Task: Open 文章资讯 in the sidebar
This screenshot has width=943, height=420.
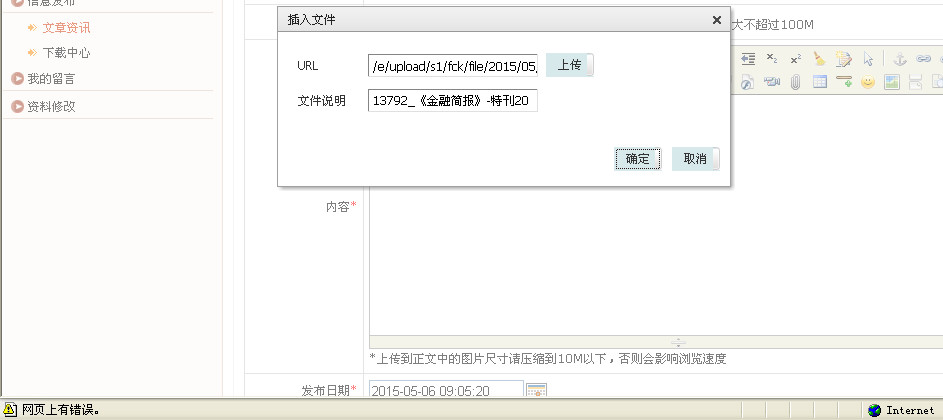Action: point(66,27)
